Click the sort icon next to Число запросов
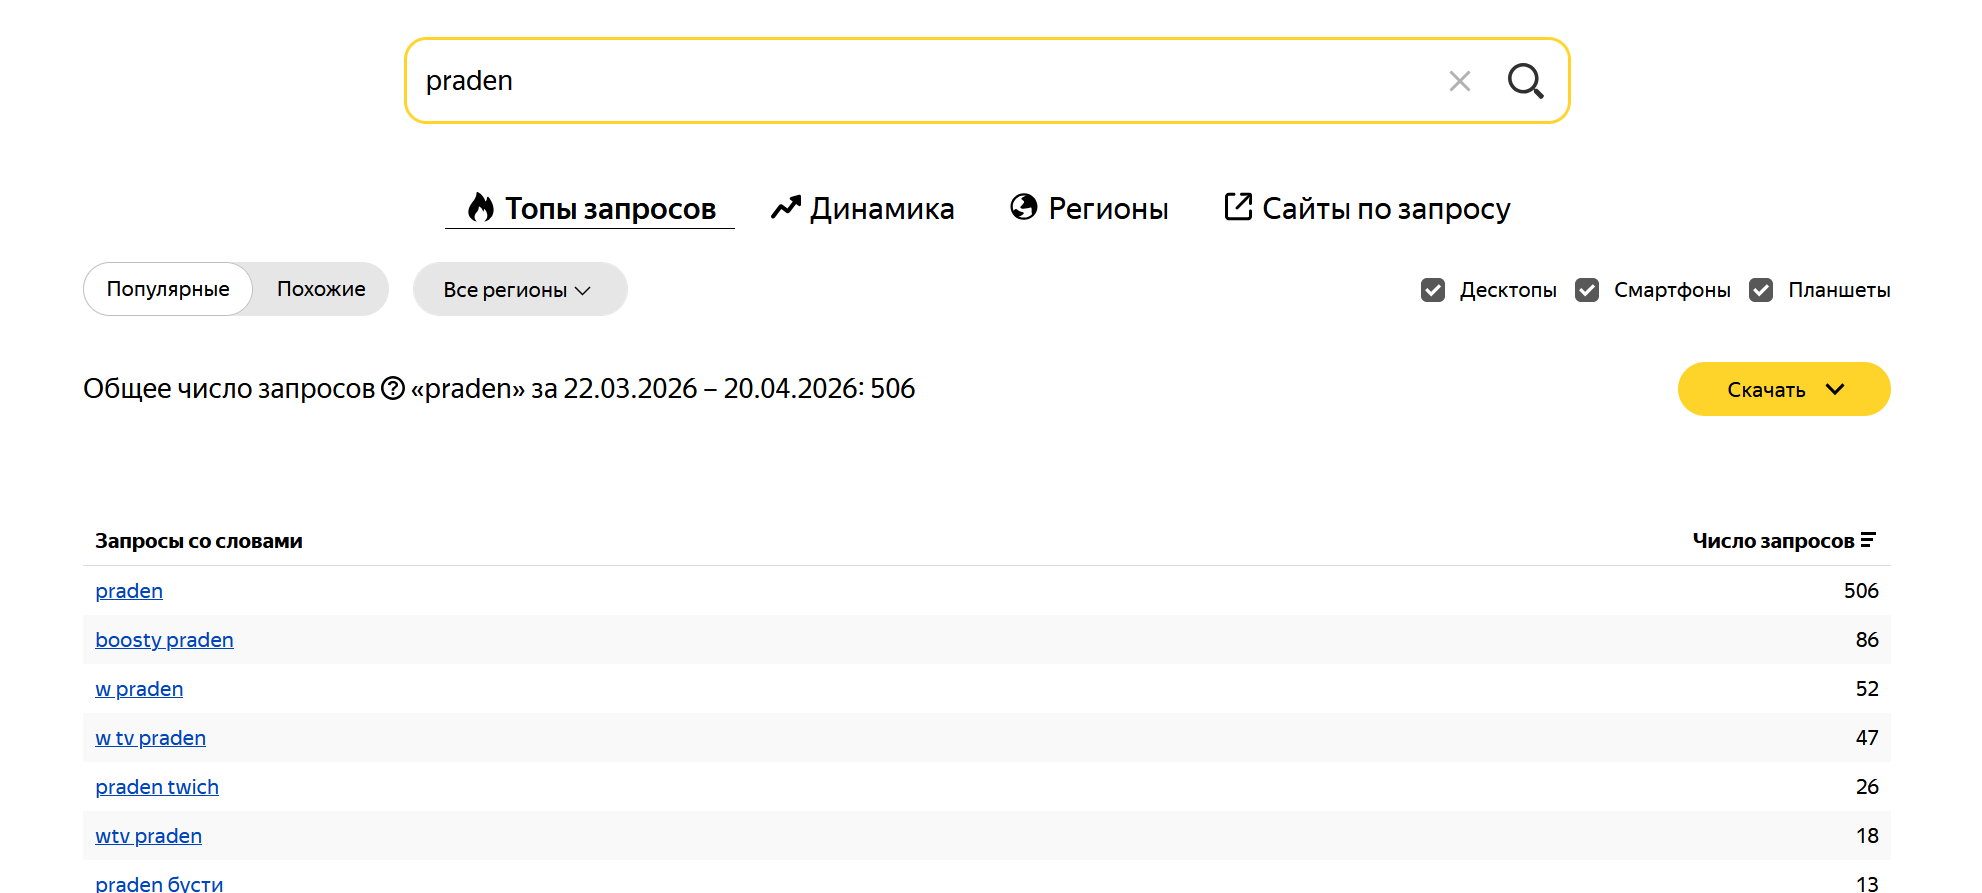 1868,540
